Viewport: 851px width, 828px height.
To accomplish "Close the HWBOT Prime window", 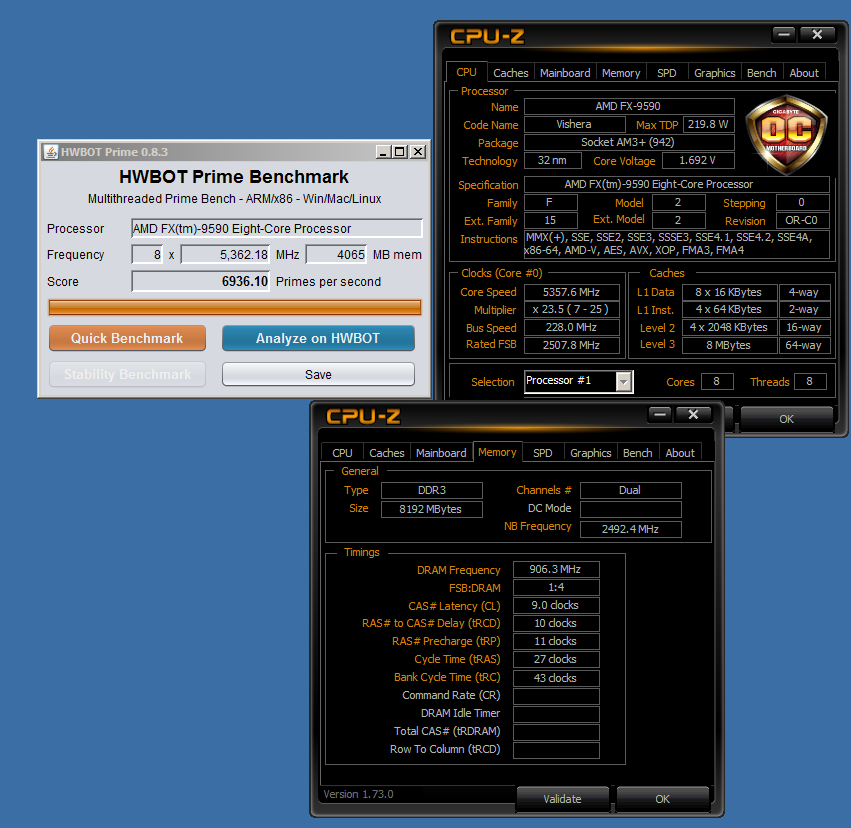I will coord(417,152).
